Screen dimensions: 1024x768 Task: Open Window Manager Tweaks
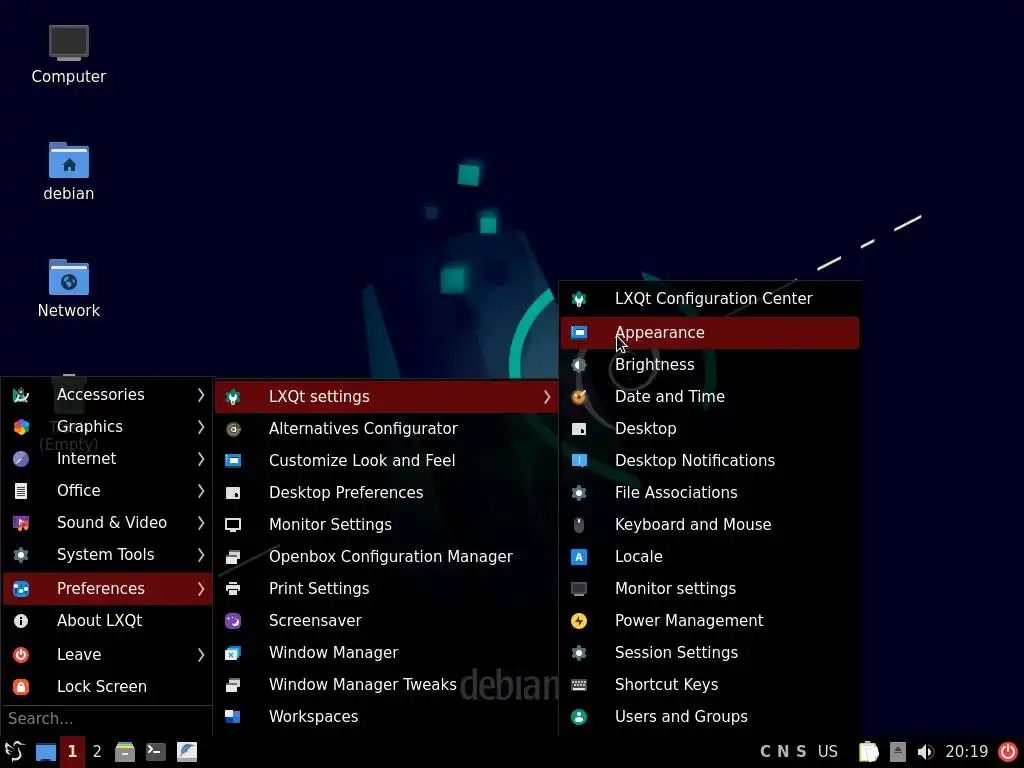coord(386,685)
